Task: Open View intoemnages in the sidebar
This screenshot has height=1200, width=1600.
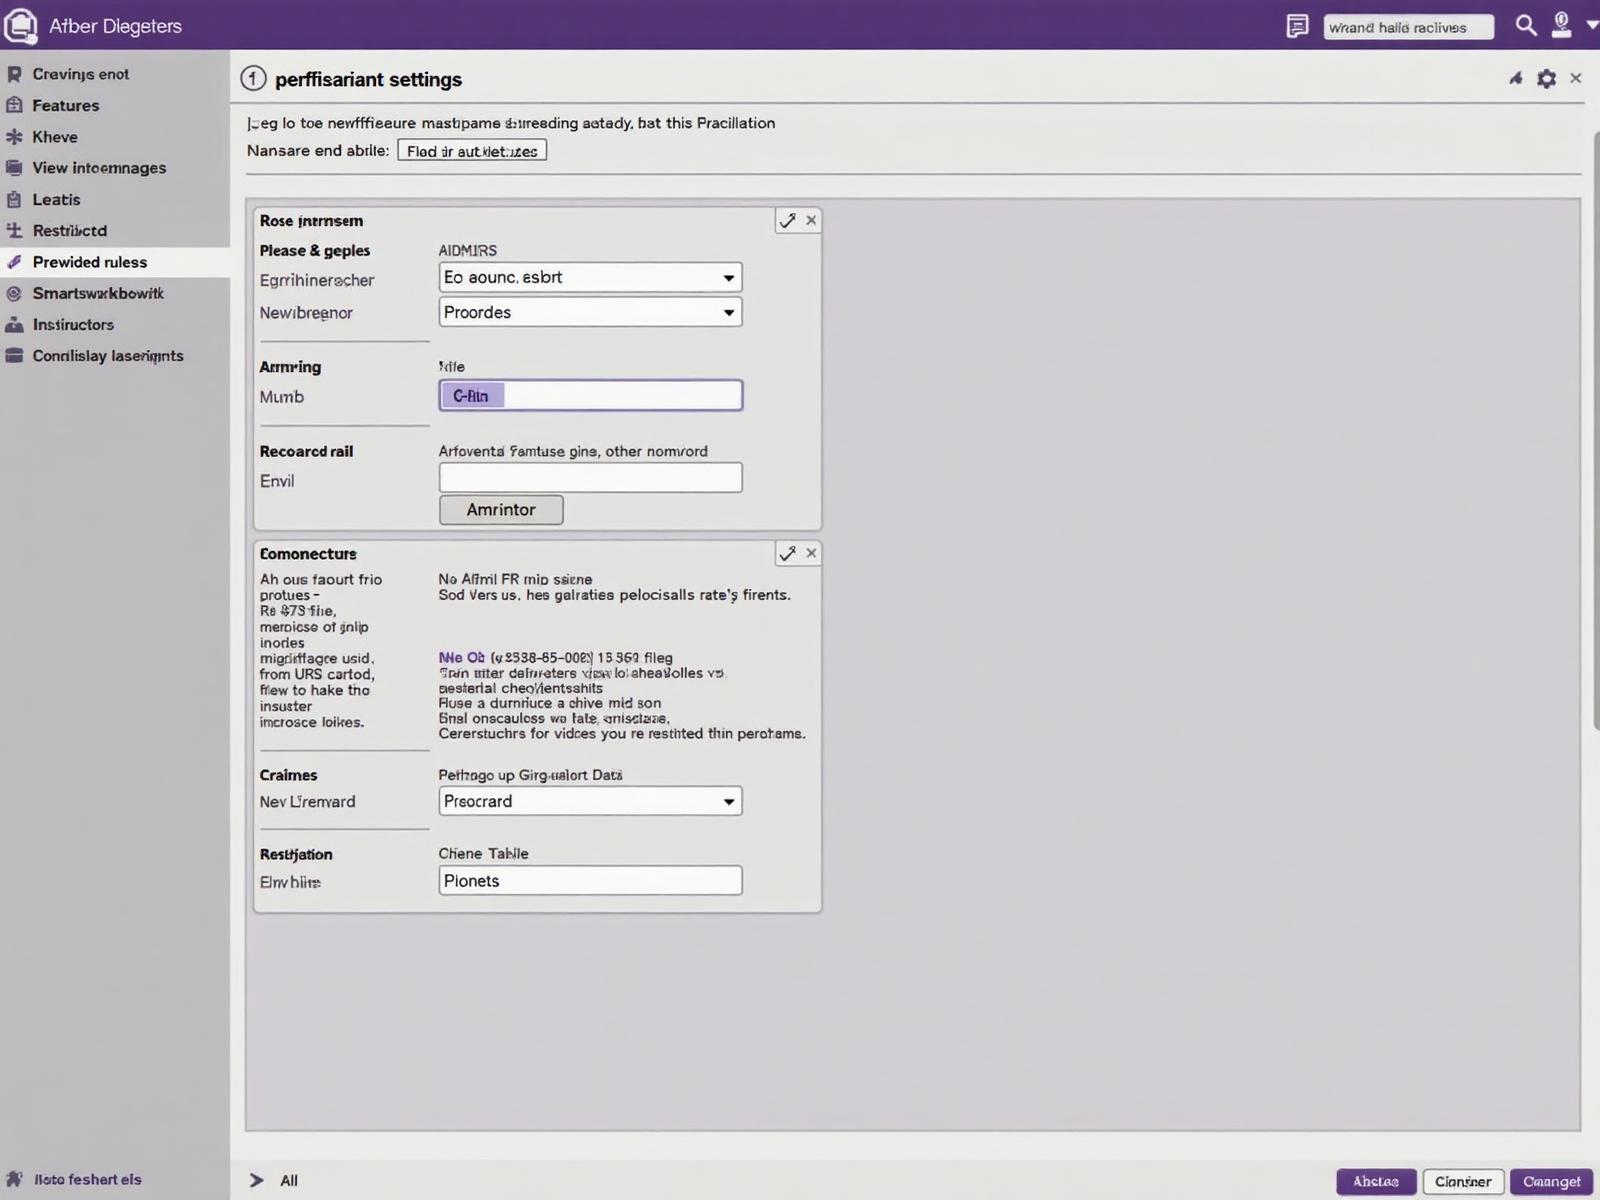Action: [x=99, y=168]
